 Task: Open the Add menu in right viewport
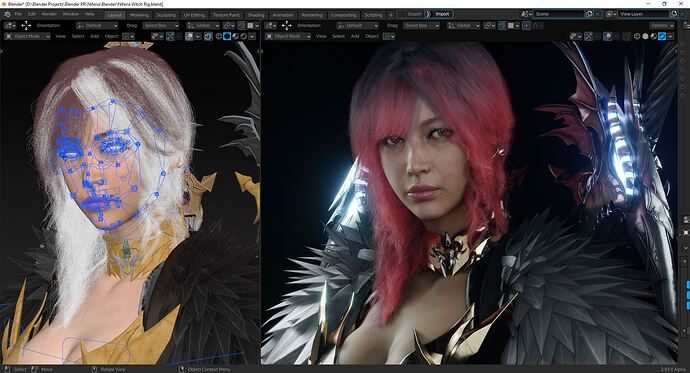click(x=355, y=36)
